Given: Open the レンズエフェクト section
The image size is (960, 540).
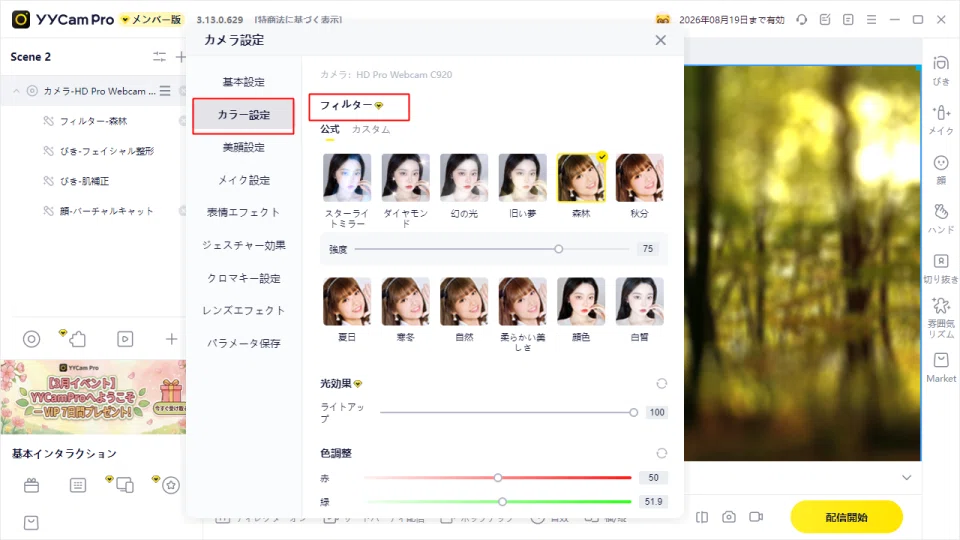Looking at the screenshot, I should pyautogui.click(x=243, y=310).
